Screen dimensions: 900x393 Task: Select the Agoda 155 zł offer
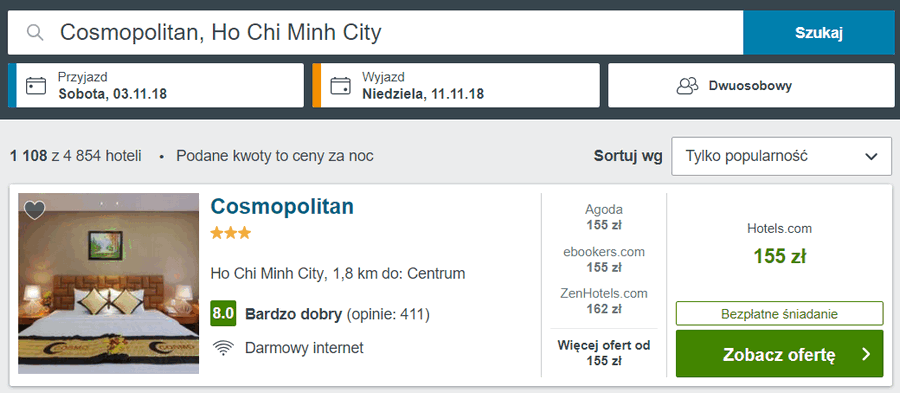pos(604,217)
